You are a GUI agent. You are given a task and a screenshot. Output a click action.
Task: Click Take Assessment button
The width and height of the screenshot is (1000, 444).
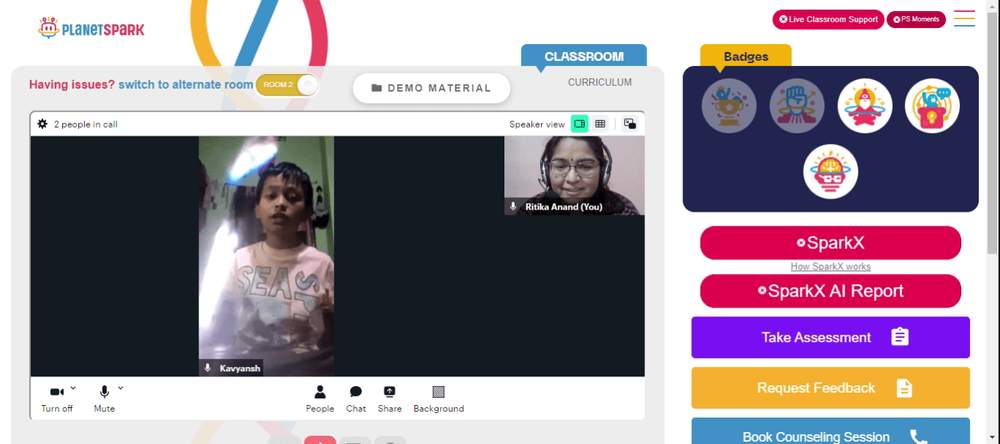click(x=830, y=337)
